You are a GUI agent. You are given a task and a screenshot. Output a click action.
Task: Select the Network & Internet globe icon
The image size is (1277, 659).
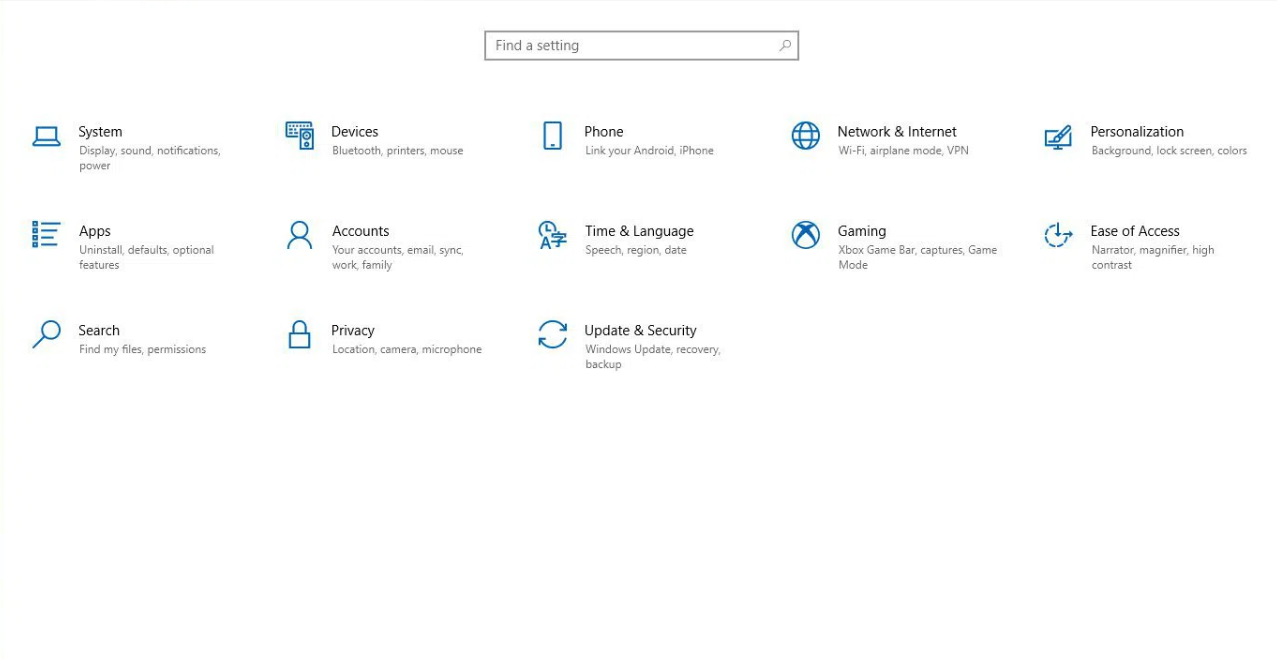click(805, 135)
